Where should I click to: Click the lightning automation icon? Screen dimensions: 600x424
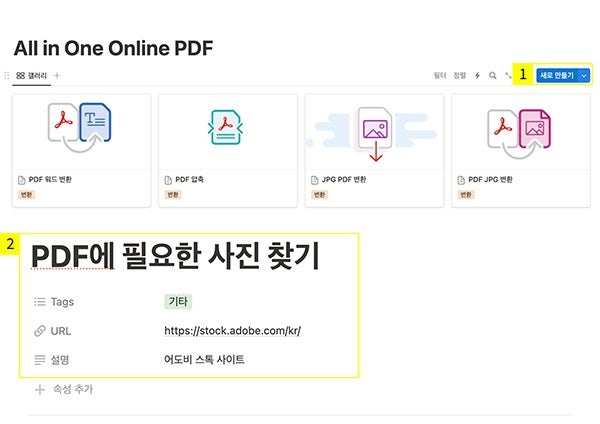tap(477, 75)
